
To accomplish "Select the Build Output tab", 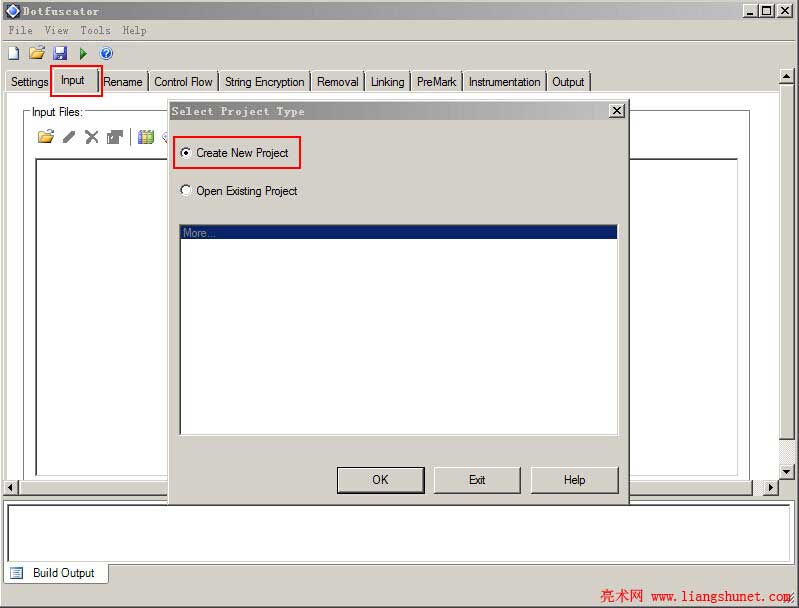I will click(56, 573).
